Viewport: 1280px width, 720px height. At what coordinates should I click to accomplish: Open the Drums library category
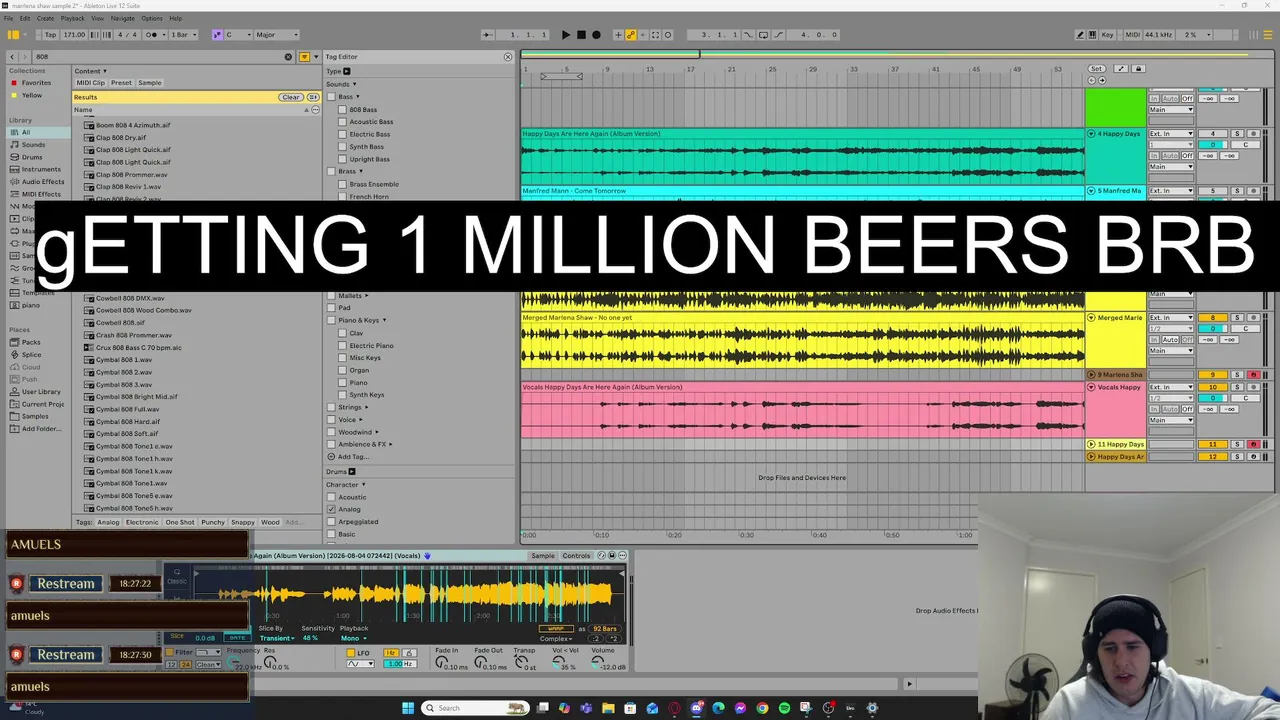(33, 157)
